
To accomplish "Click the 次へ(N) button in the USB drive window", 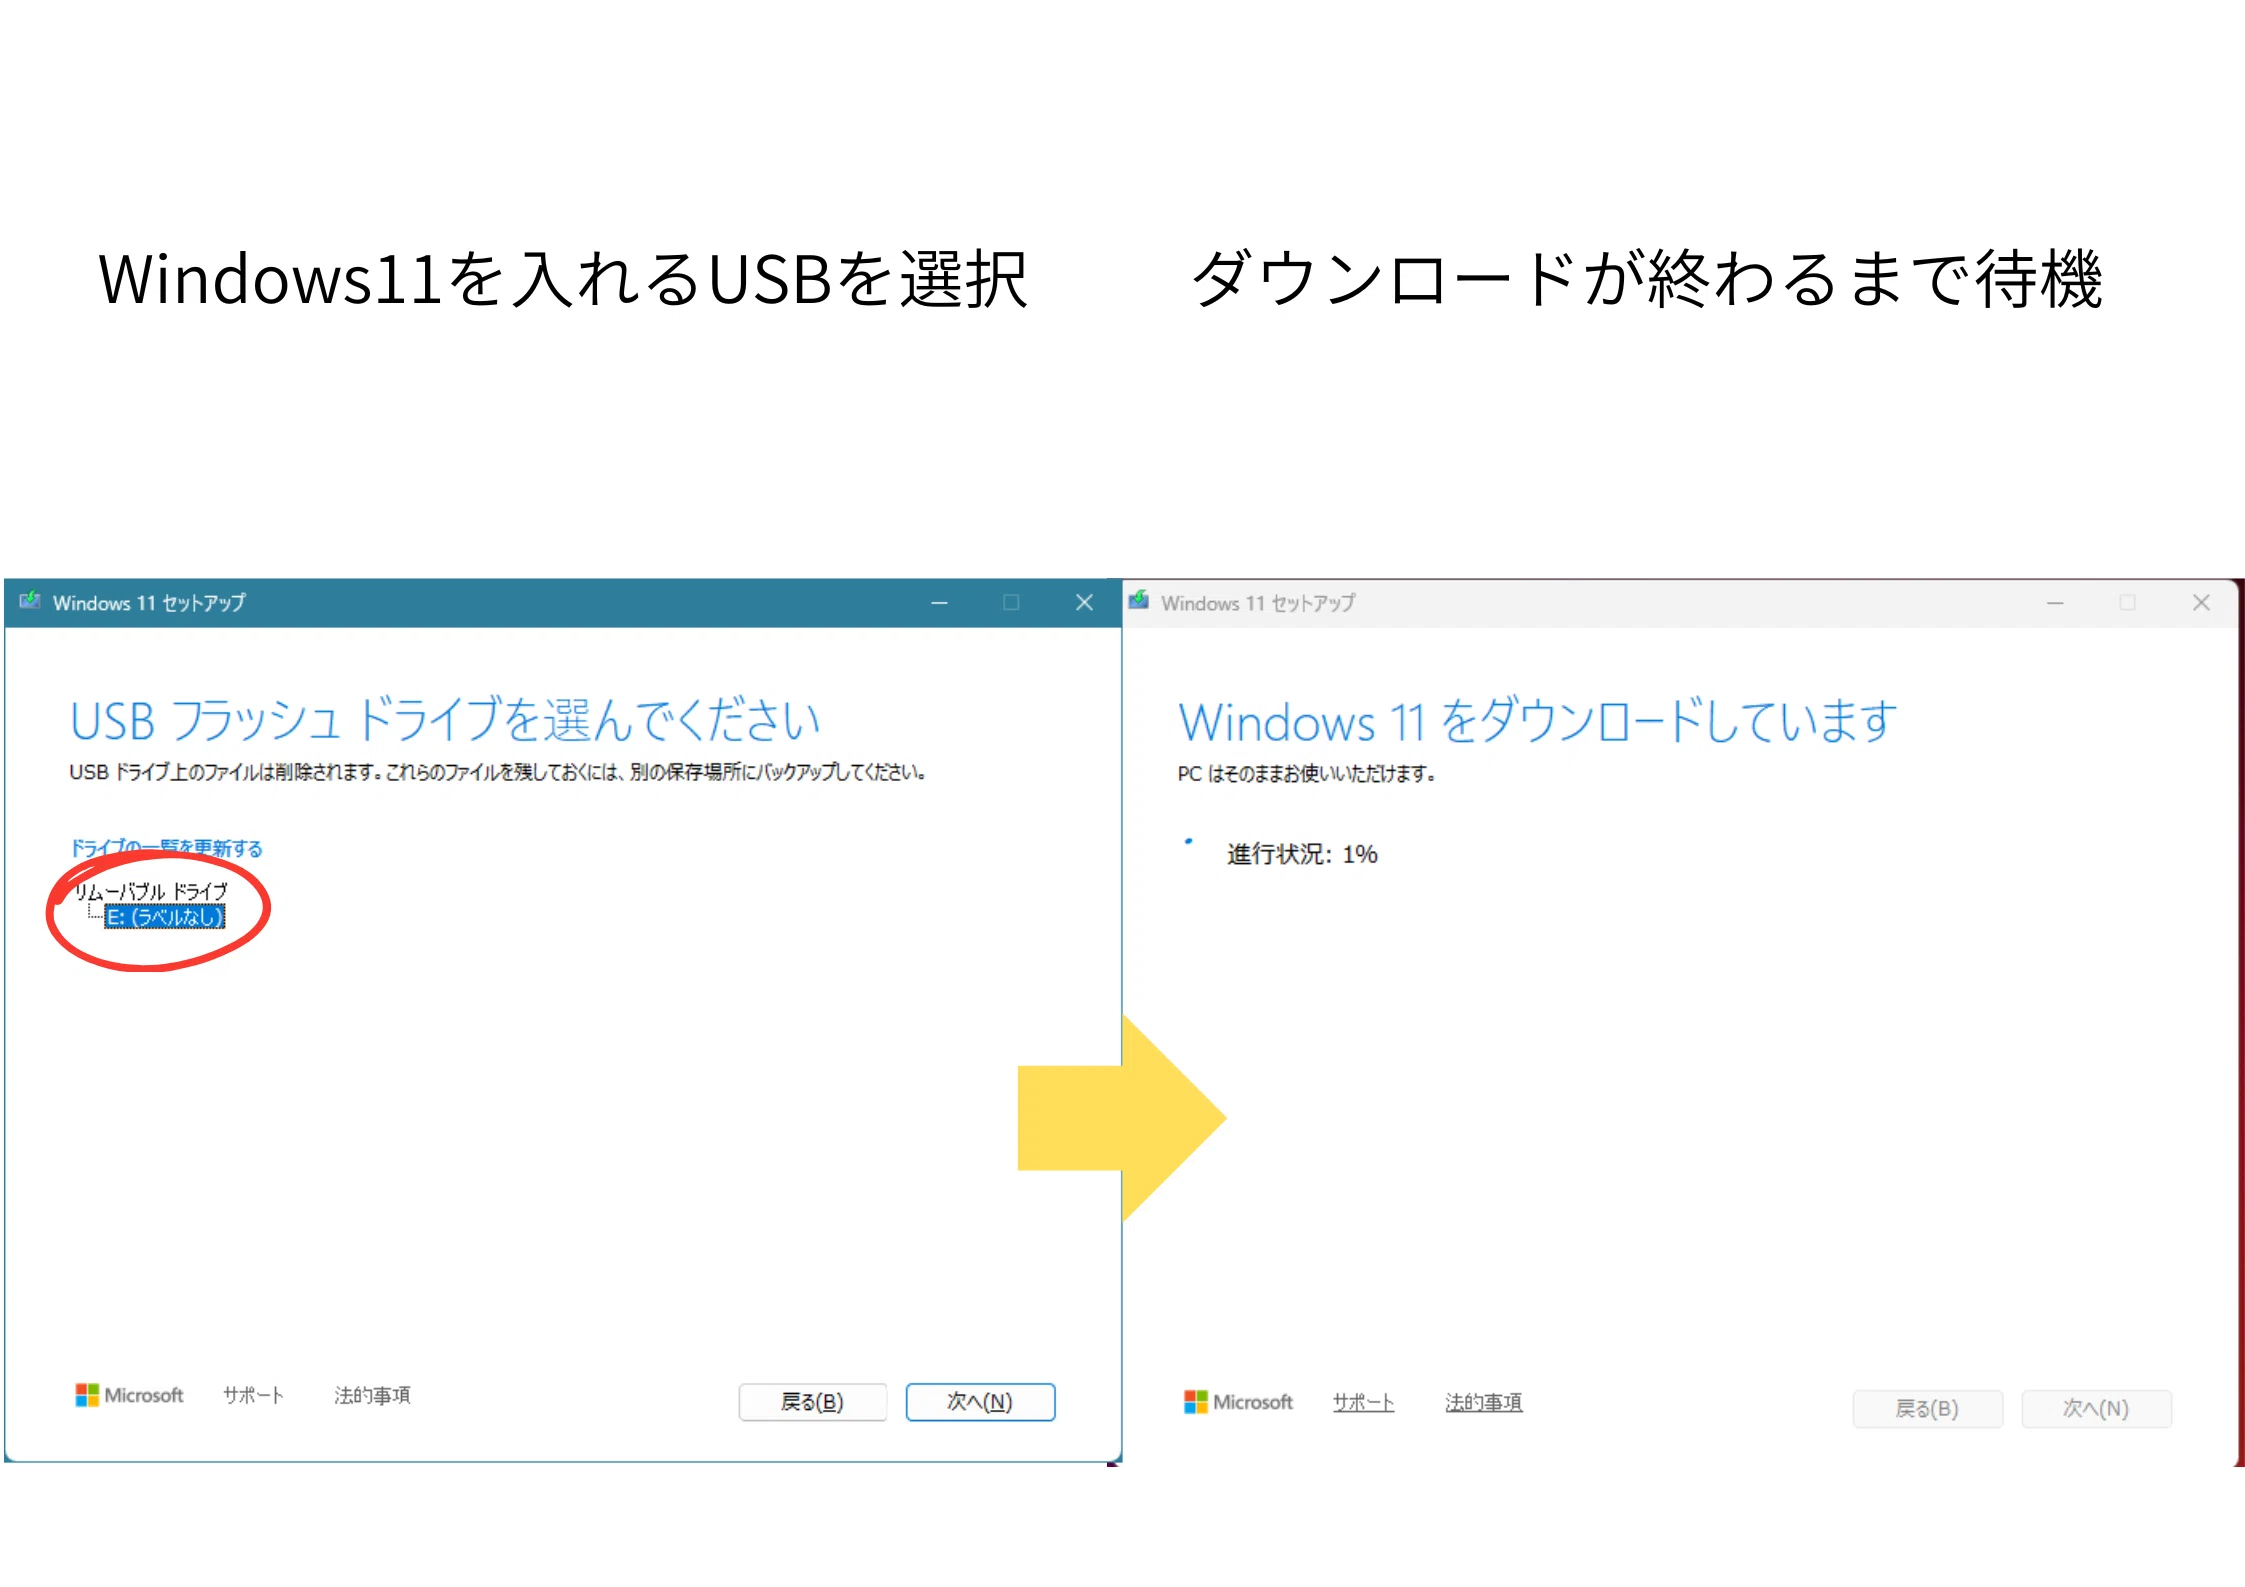I will (980, 1402).
